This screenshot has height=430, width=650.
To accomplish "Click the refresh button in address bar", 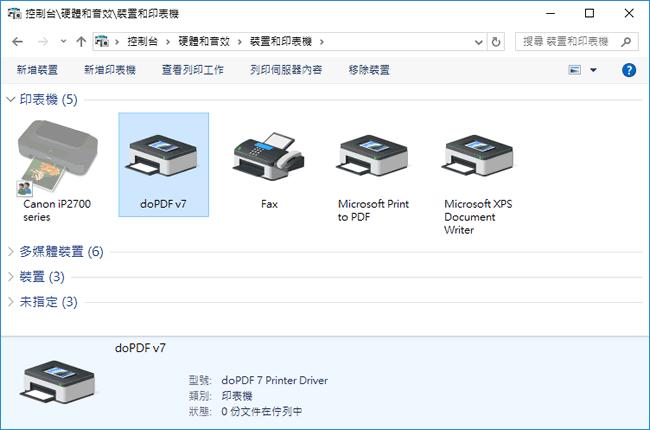I will click(x=497, y=42).
